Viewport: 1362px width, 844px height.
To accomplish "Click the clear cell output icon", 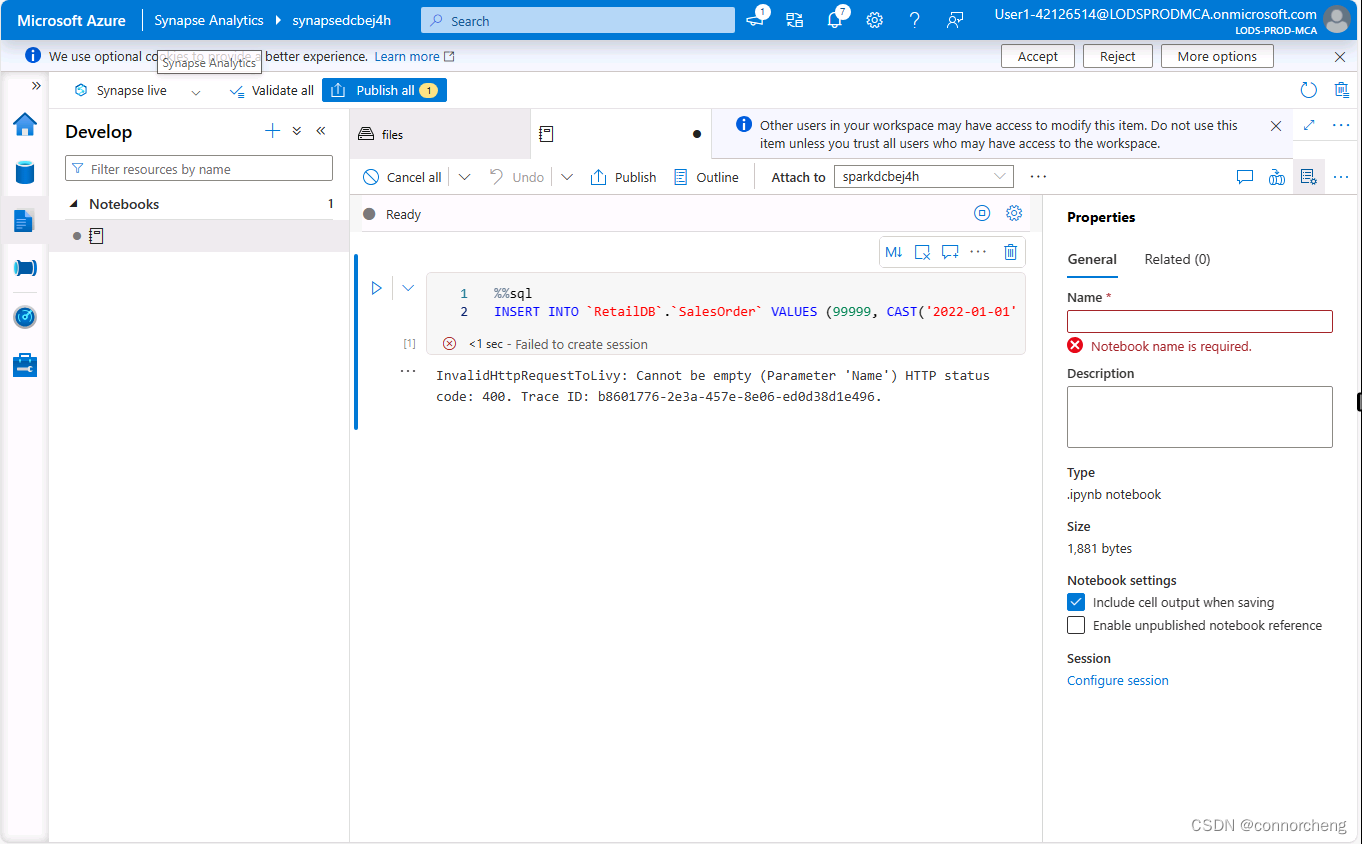I will (922, 252).
